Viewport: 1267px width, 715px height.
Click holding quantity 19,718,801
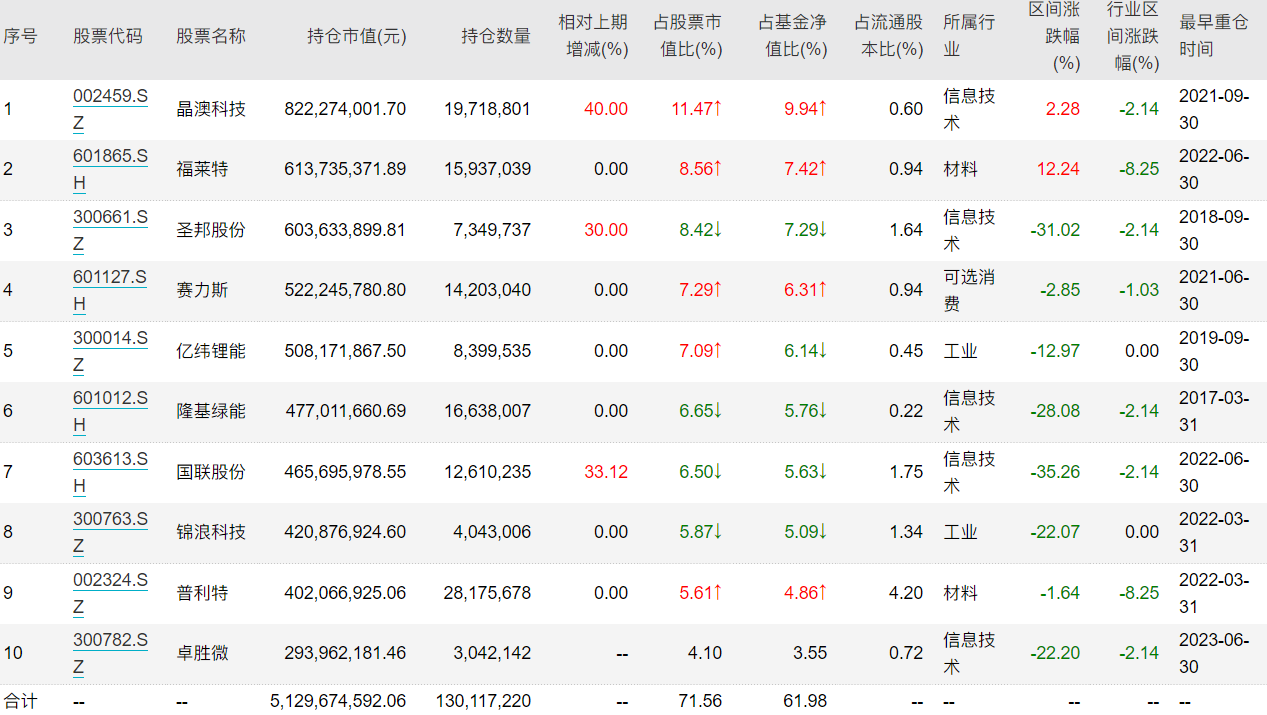tap(487, 109)
